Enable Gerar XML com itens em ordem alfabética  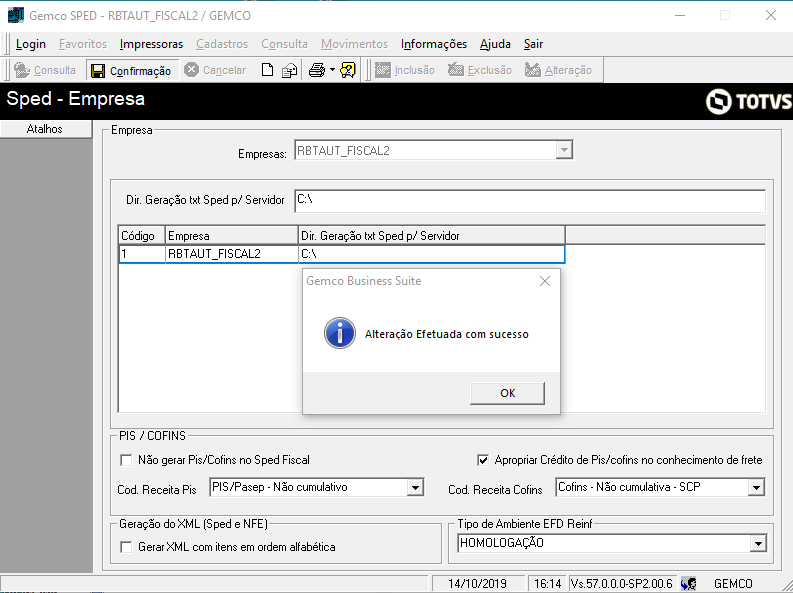point(126,547)
